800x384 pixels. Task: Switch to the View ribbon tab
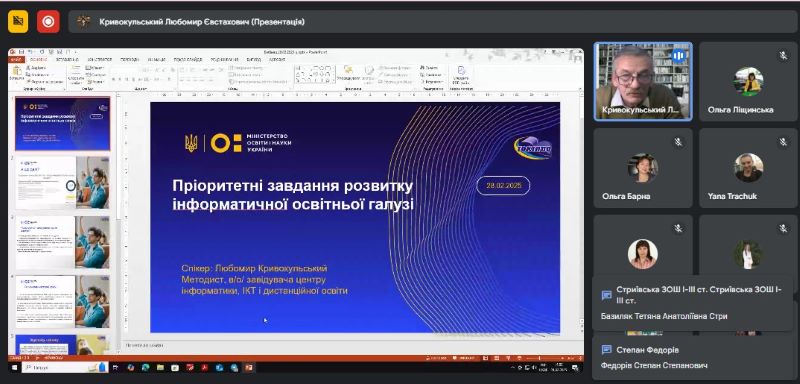click(253, 60)
